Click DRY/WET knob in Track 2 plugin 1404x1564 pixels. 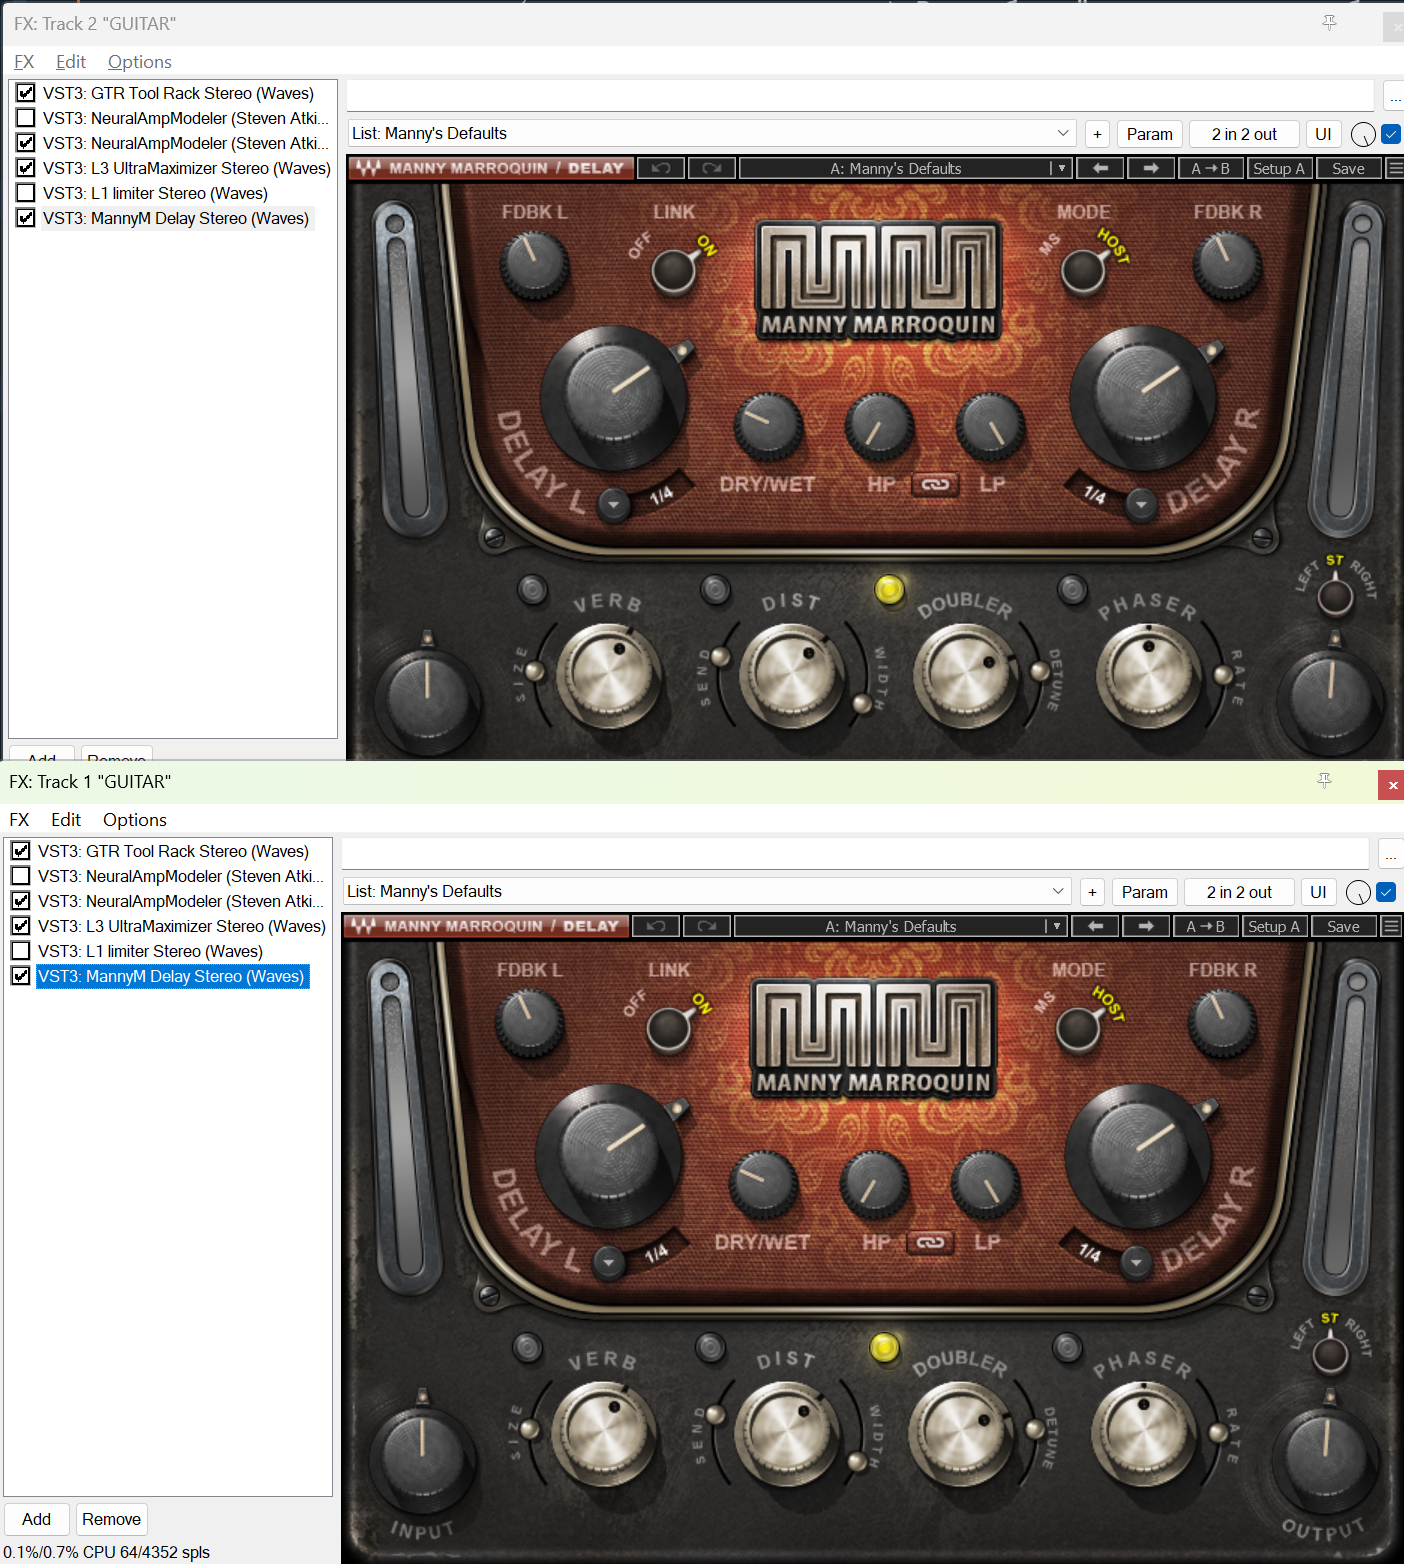(768, 427)
